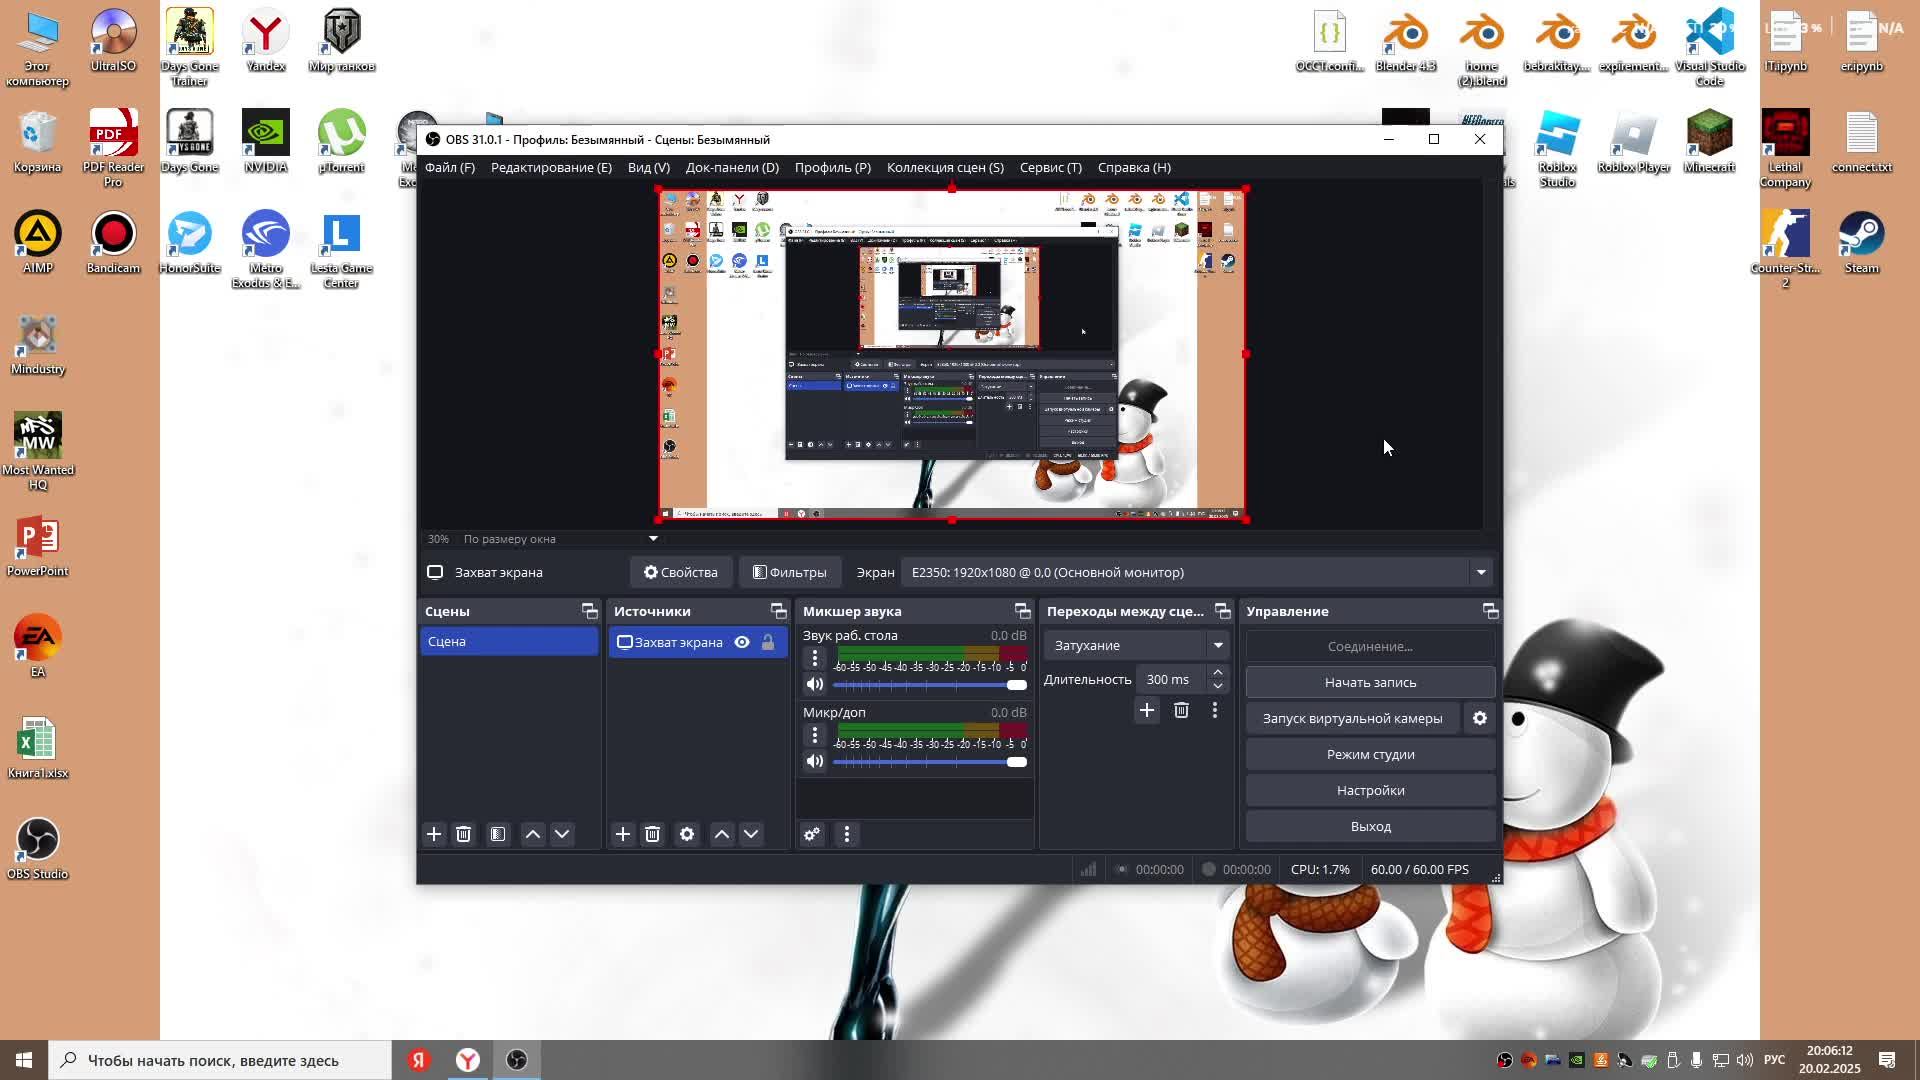Pop out the Микшер звука dock panel
1920x1080 pixels.
(1022, 611)
